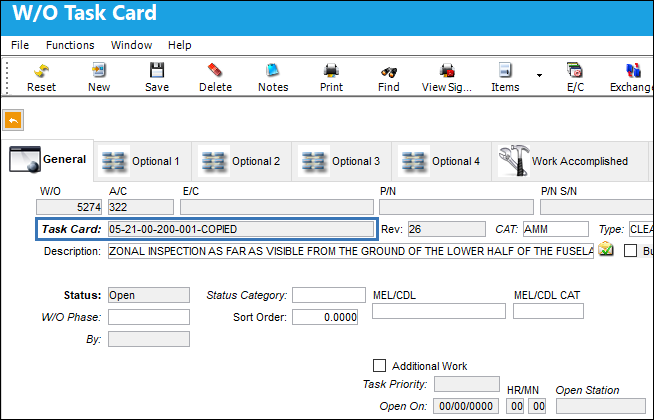Click the W/O Phase: label

71,317
